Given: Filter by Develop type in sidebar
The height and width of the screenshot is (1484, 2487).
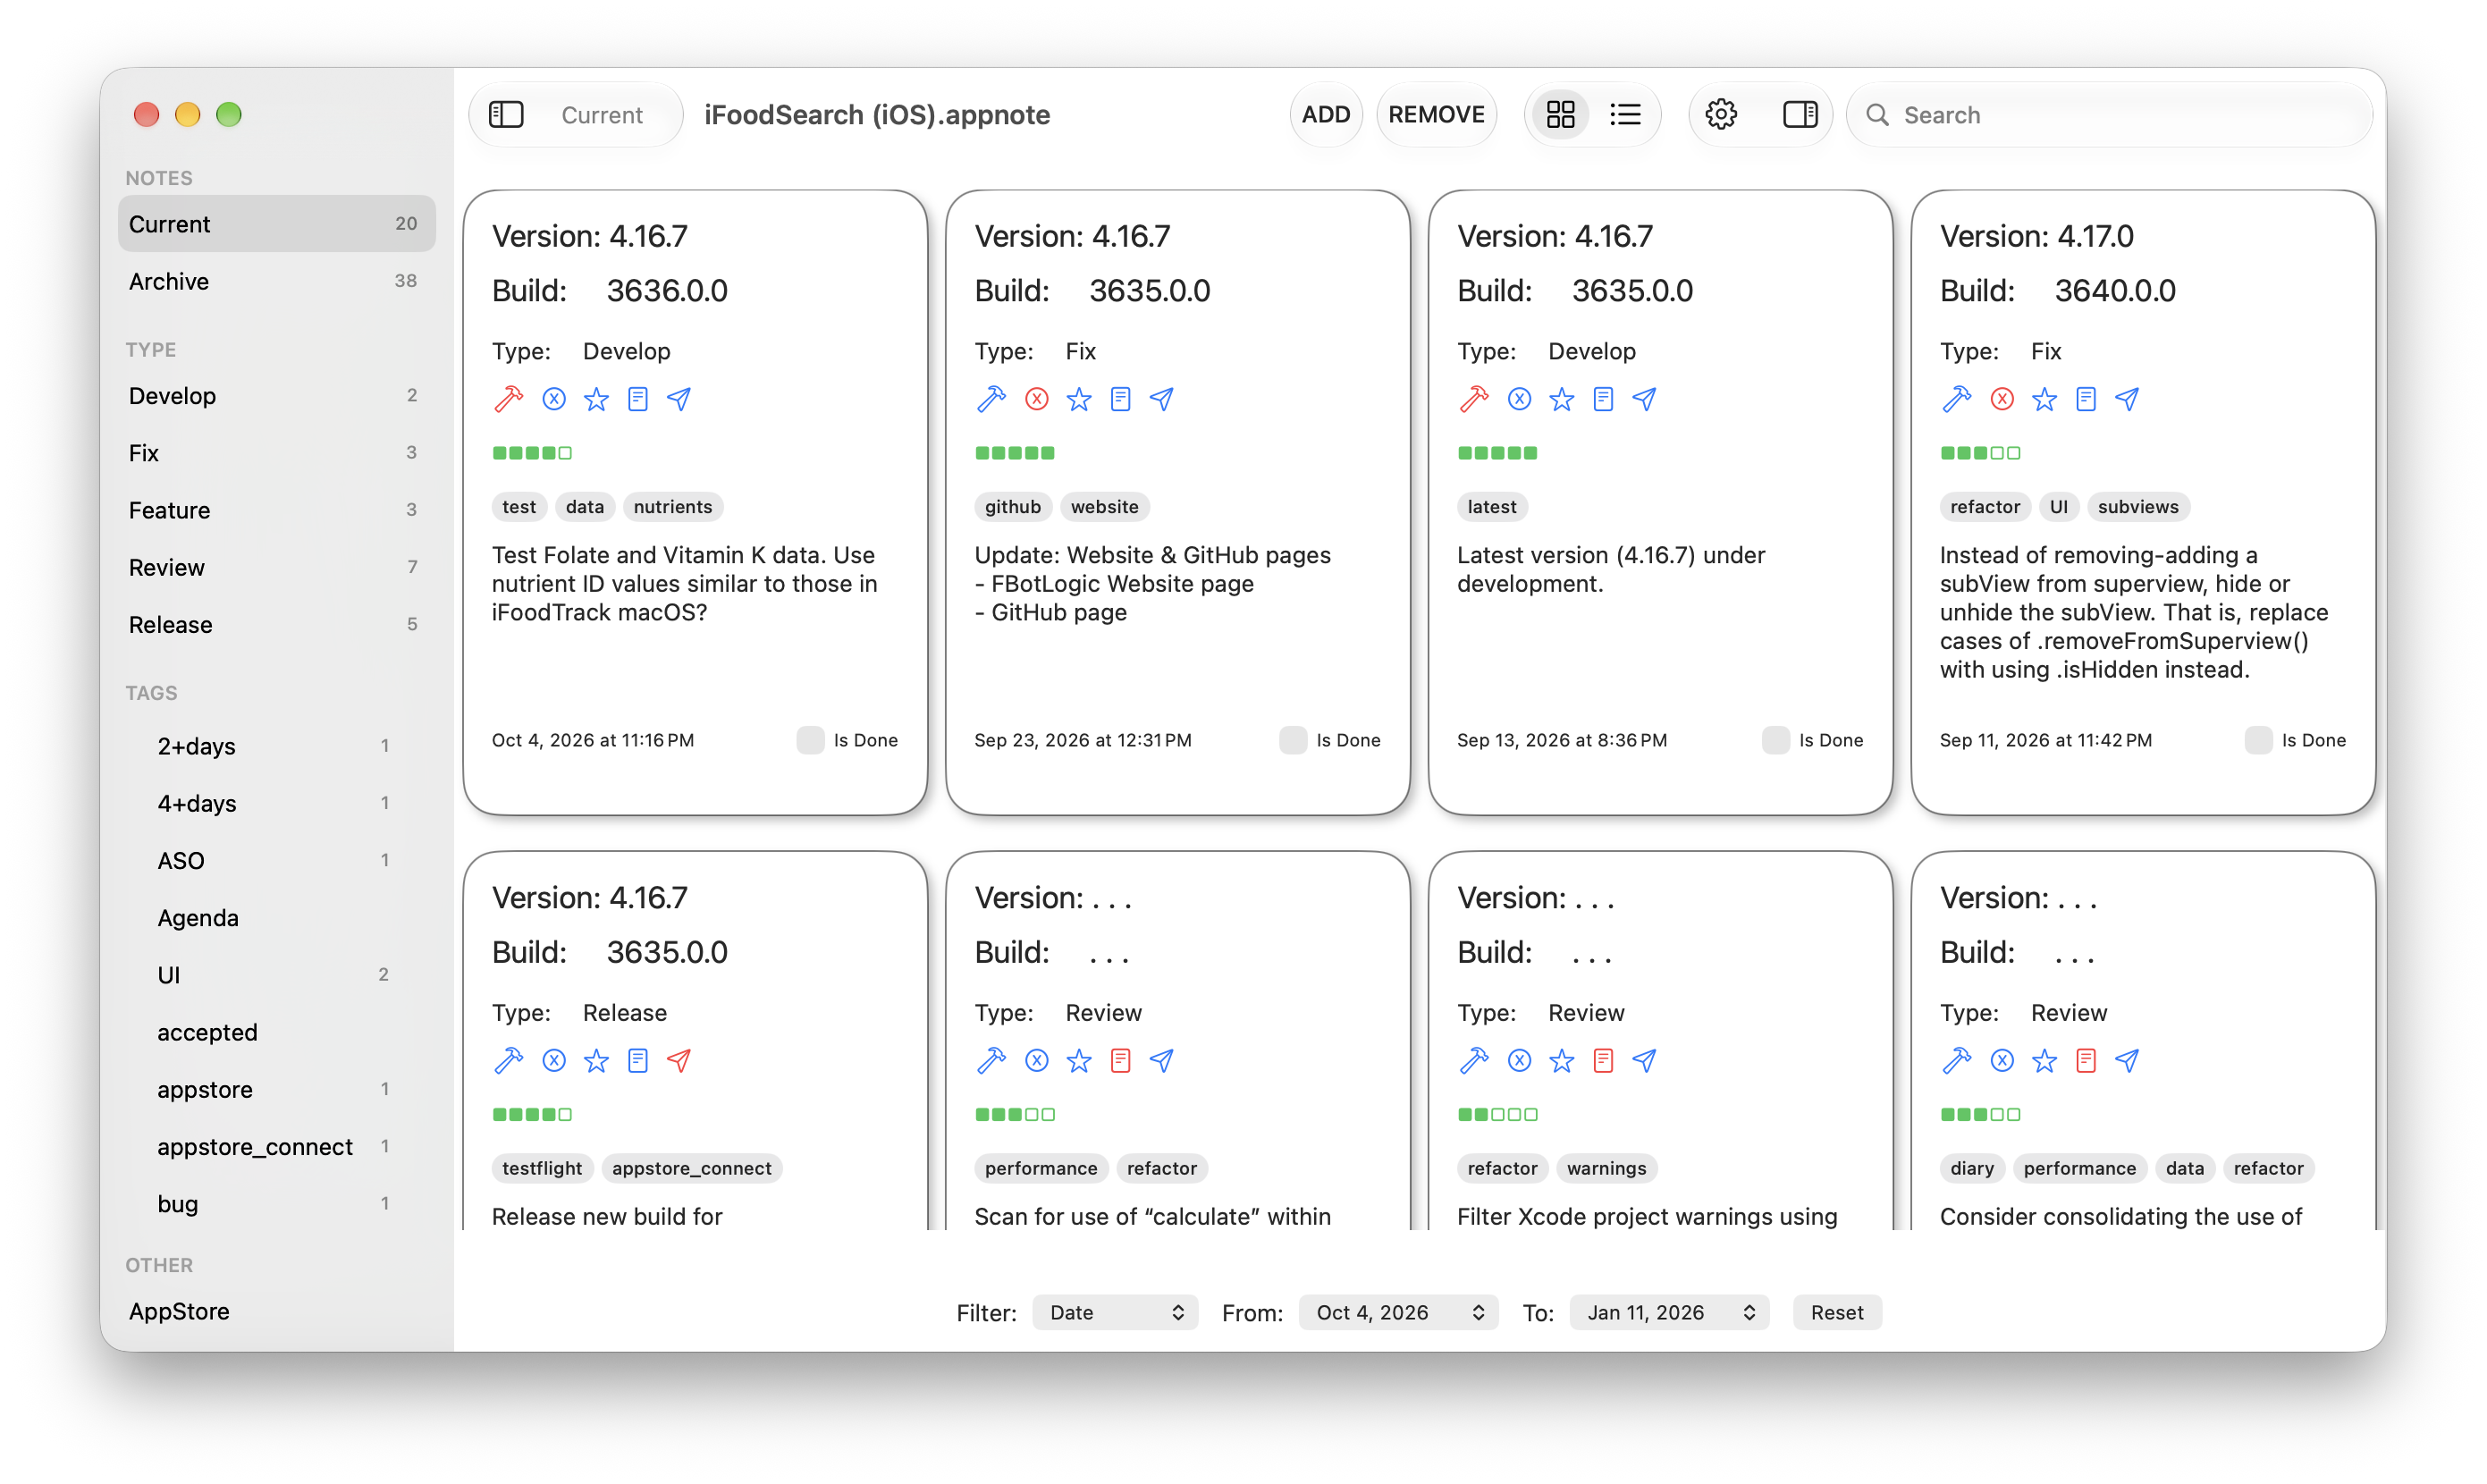Looking at the screenshot, I should pos(276,396).
